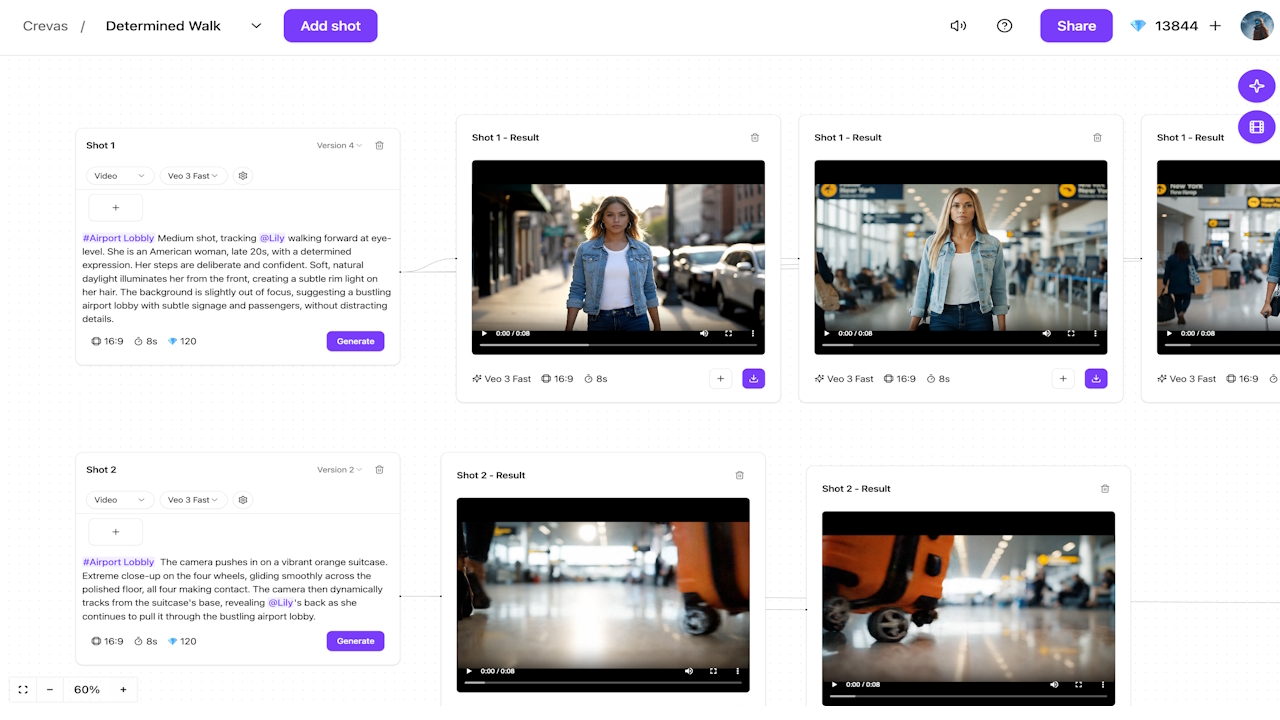Delete the Shot 2 card via trash icon

point(379,469)
